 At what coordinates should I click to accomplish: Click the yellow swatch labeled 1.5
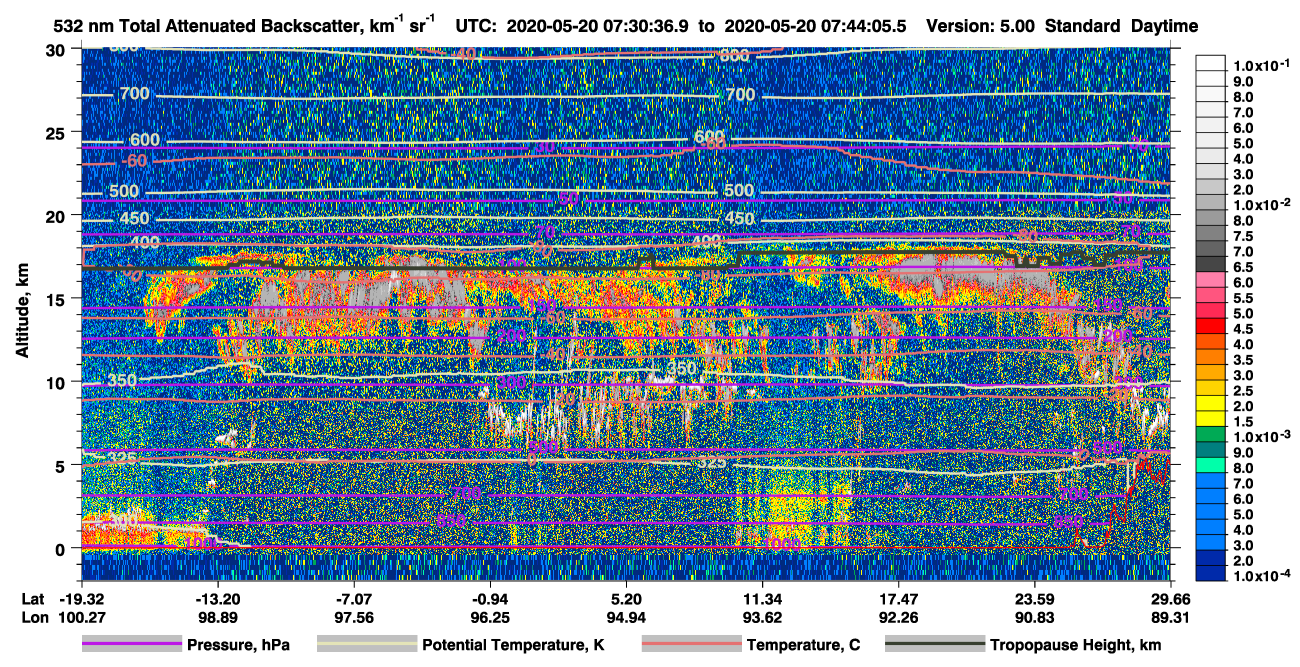[1213, 420]
